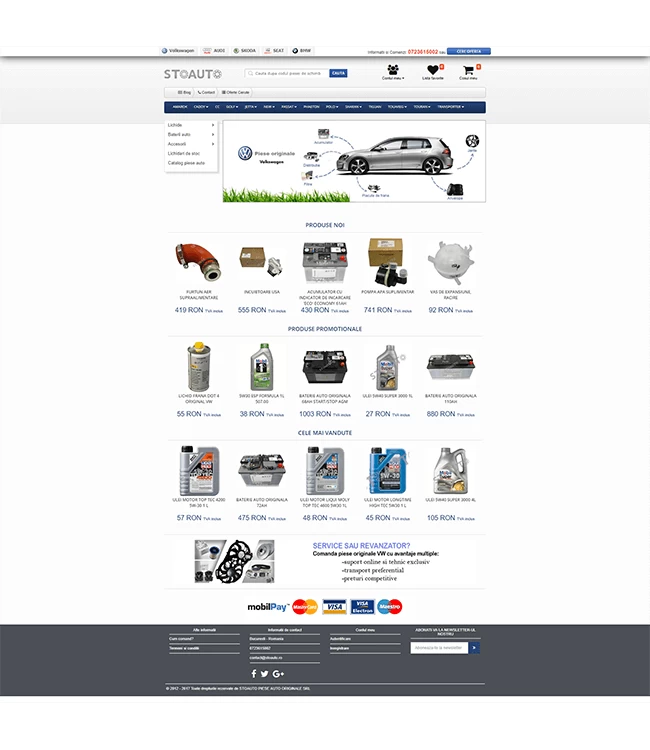This screenshot has height=750, width=650.
Task: Click the Acumulator icon on car diagram
Action: 323,134
